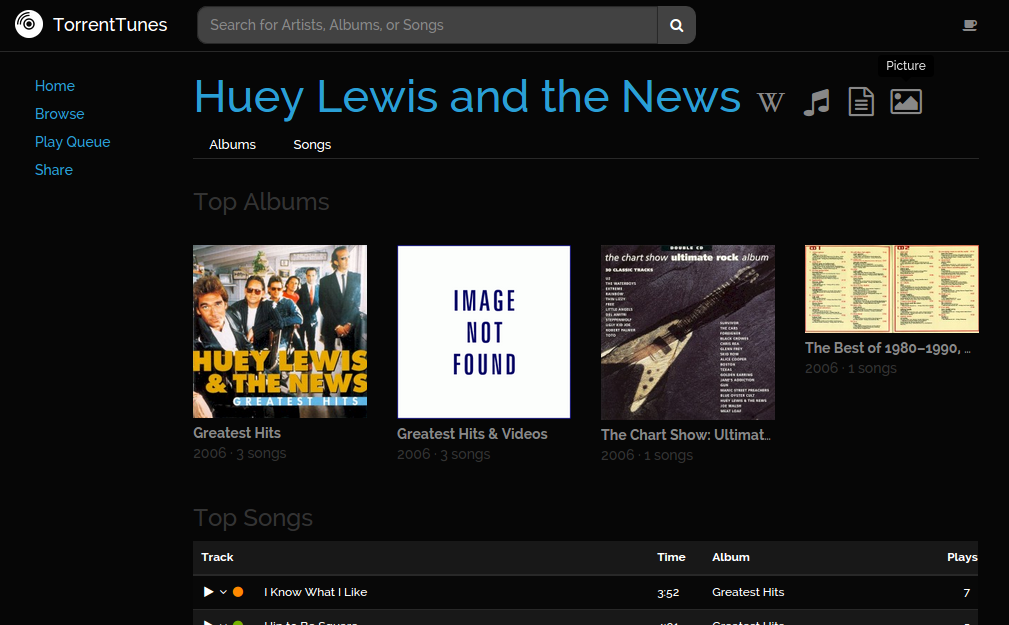Viewport: 1009px width, 625px height.
Task: Click the Plays column header
Action: click(962, 557)
